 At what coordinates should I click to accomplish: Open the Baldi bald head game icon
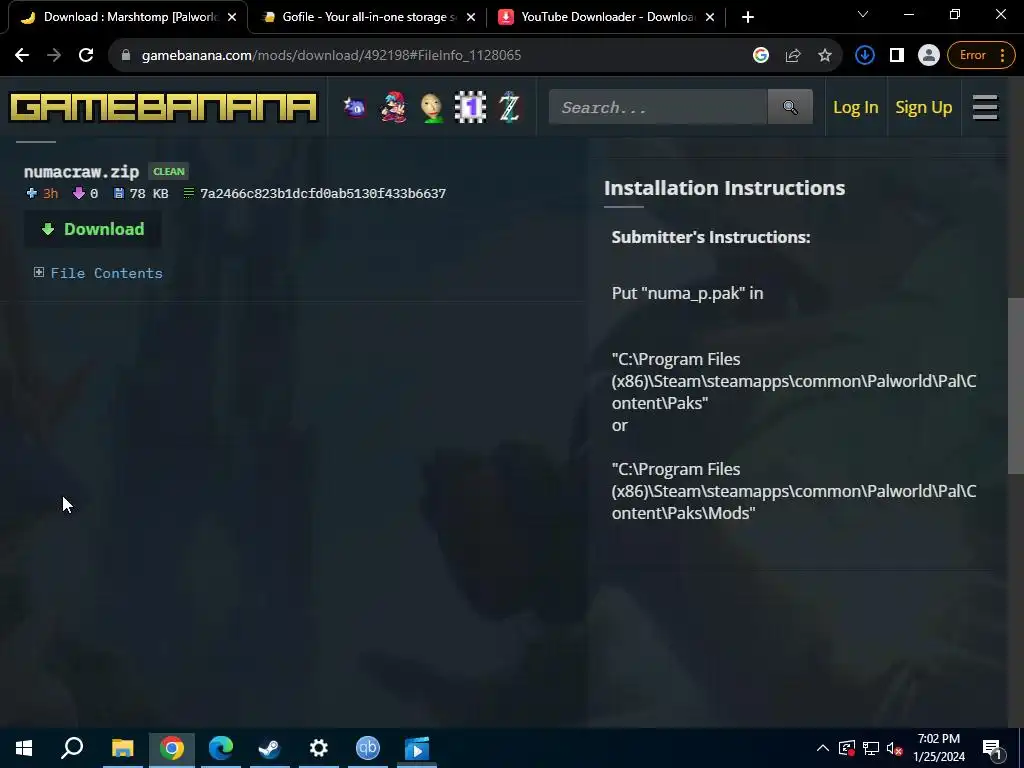point(432,107)
